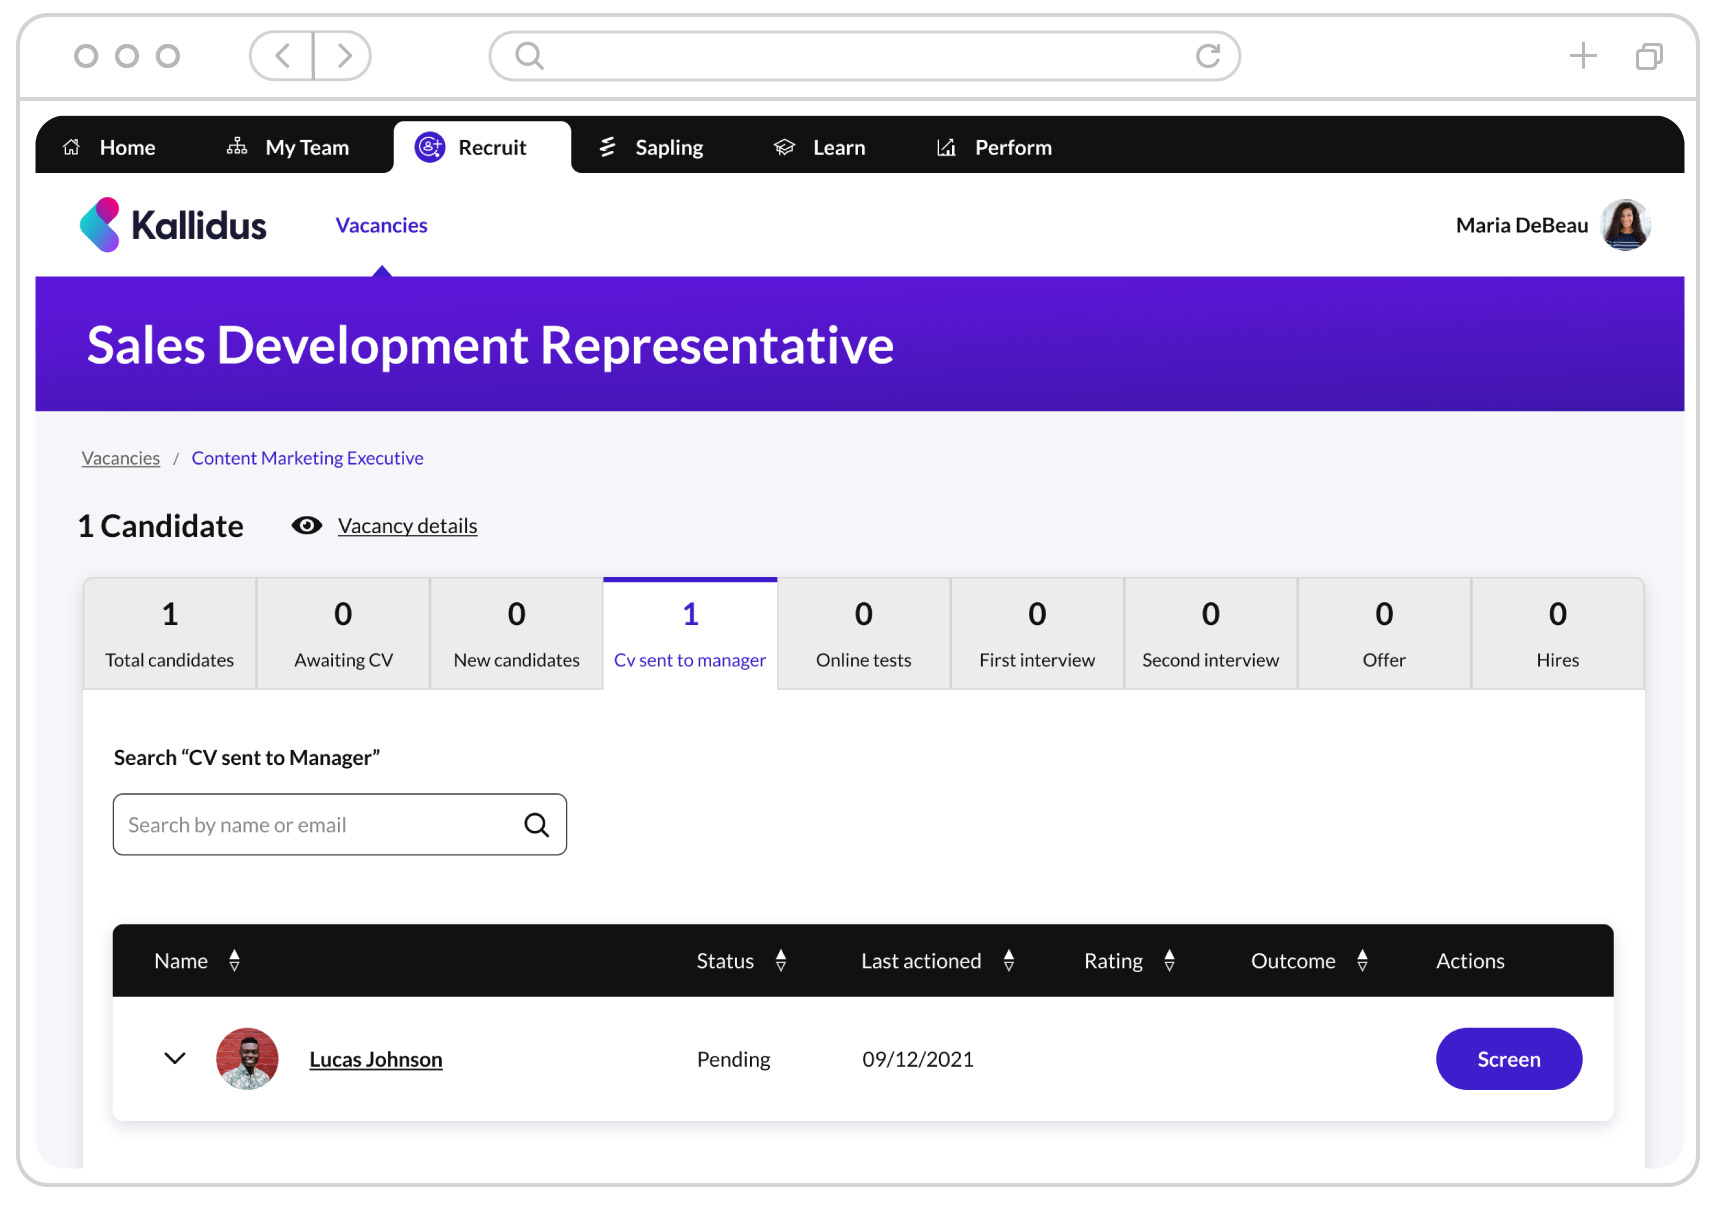1712x1207 pixels.
Task: Reload the page with refresh icon
Action: pyautogui.click(x=1208, y=56)
